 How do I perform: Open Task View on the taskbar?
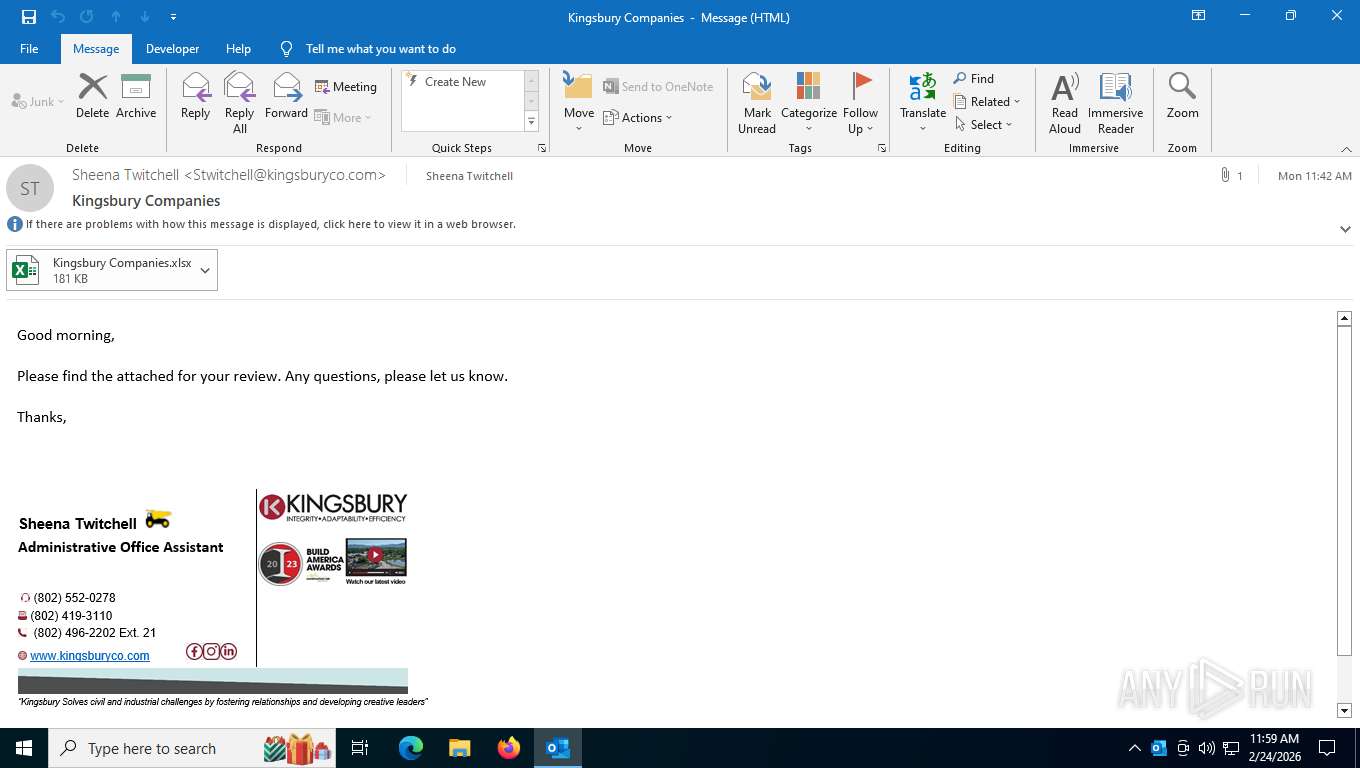(x=360, y=748)
